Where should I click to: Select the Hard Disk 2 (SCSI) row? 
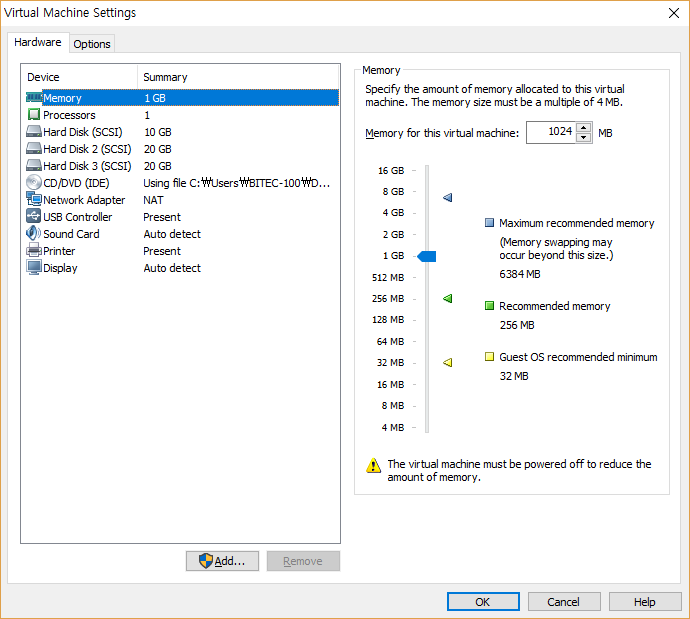click(182, 149)
